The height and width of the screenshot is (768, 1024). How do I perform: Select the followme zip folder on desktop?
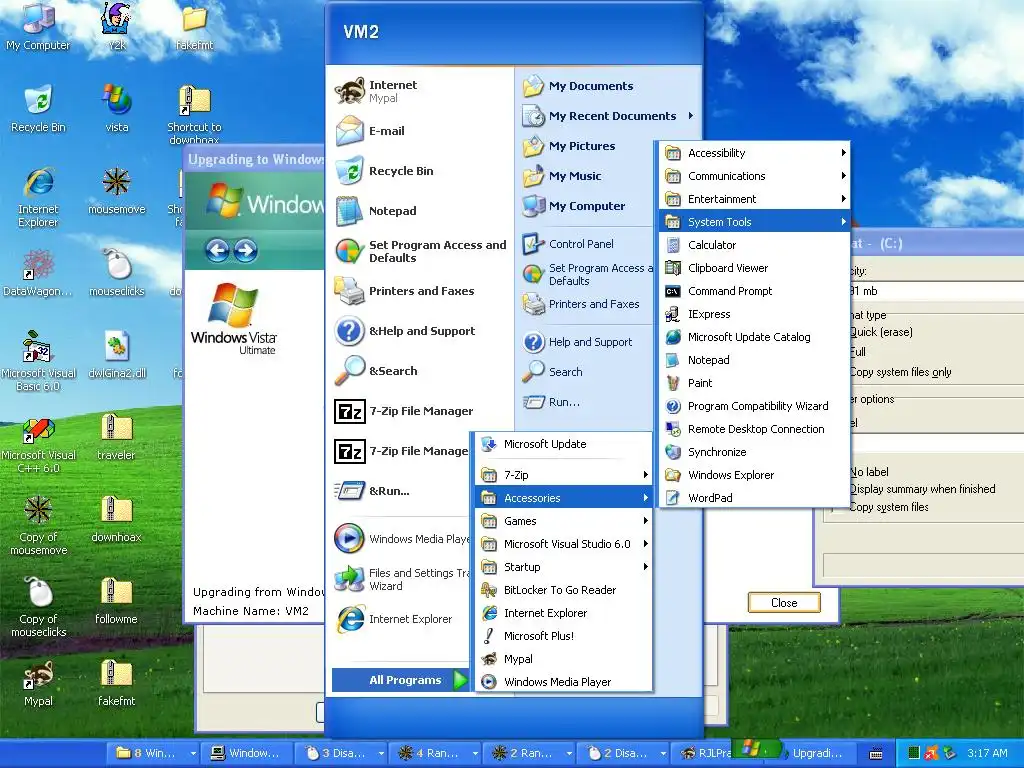point(116,600)
